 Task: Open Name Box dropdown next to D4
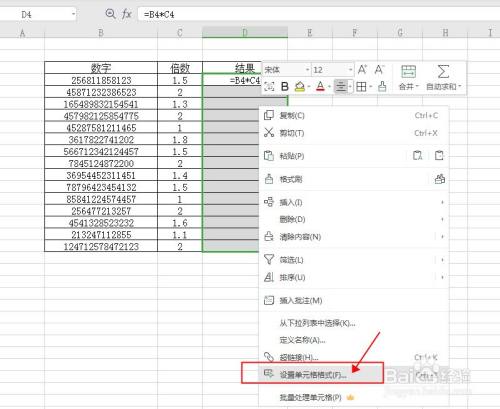(73, 14)
